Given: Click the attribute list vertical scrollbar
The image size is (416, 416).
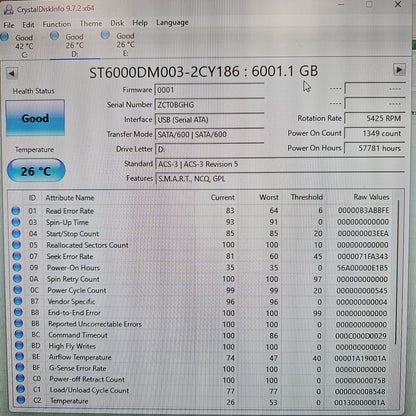Looking at the screenshot, I should coord(397,272).
